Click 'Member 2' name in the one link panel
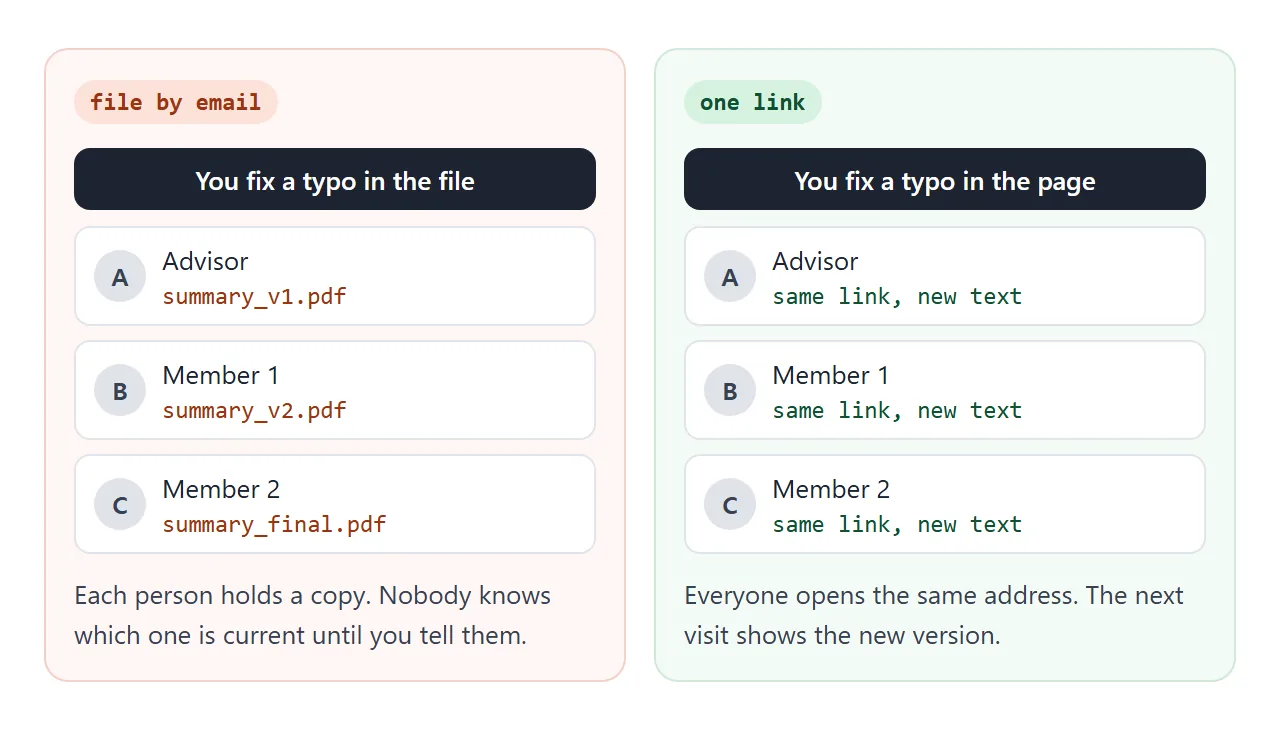The height and width of the screenshot is (734, 1280). (831, 490)
